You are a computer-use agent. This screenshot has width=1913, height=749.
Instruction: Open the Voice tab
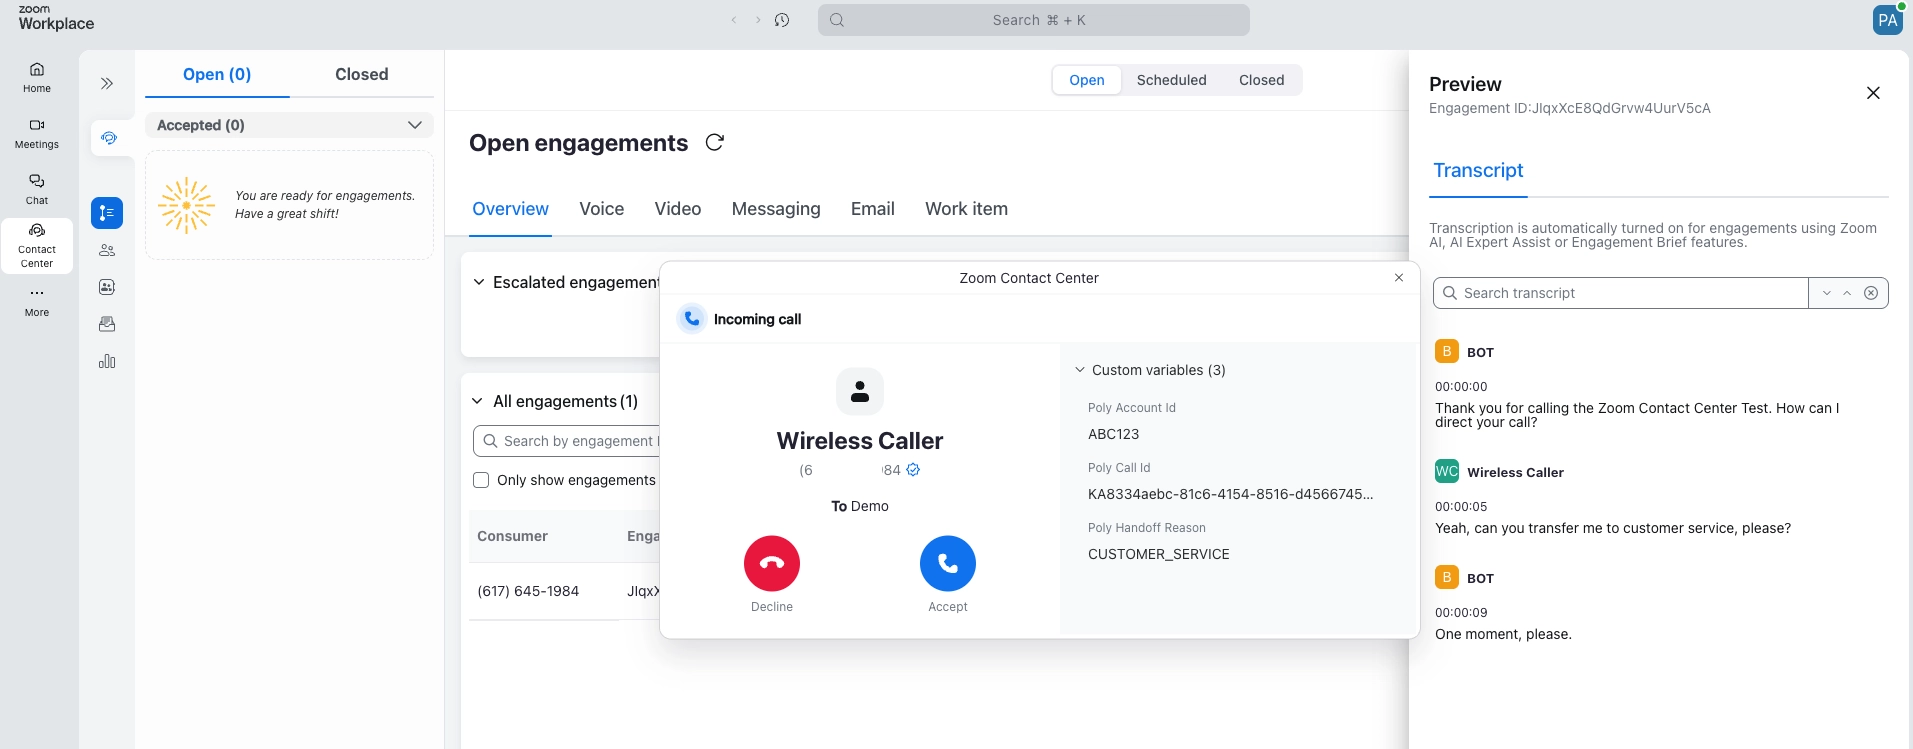click(x=602, y=209)
